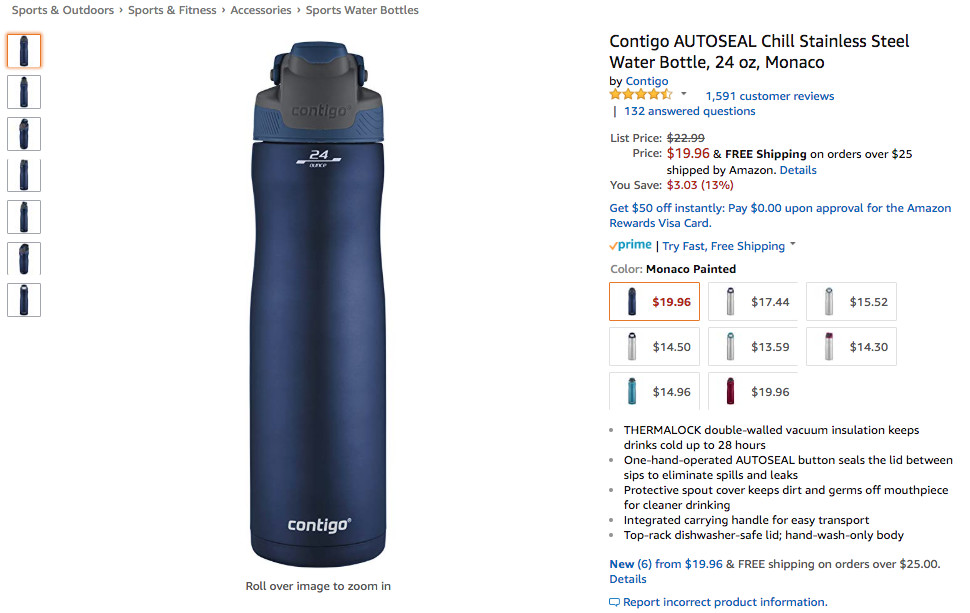Go to Sports Water Bottles category
This screenshot has height=613, width=970.
362,10
